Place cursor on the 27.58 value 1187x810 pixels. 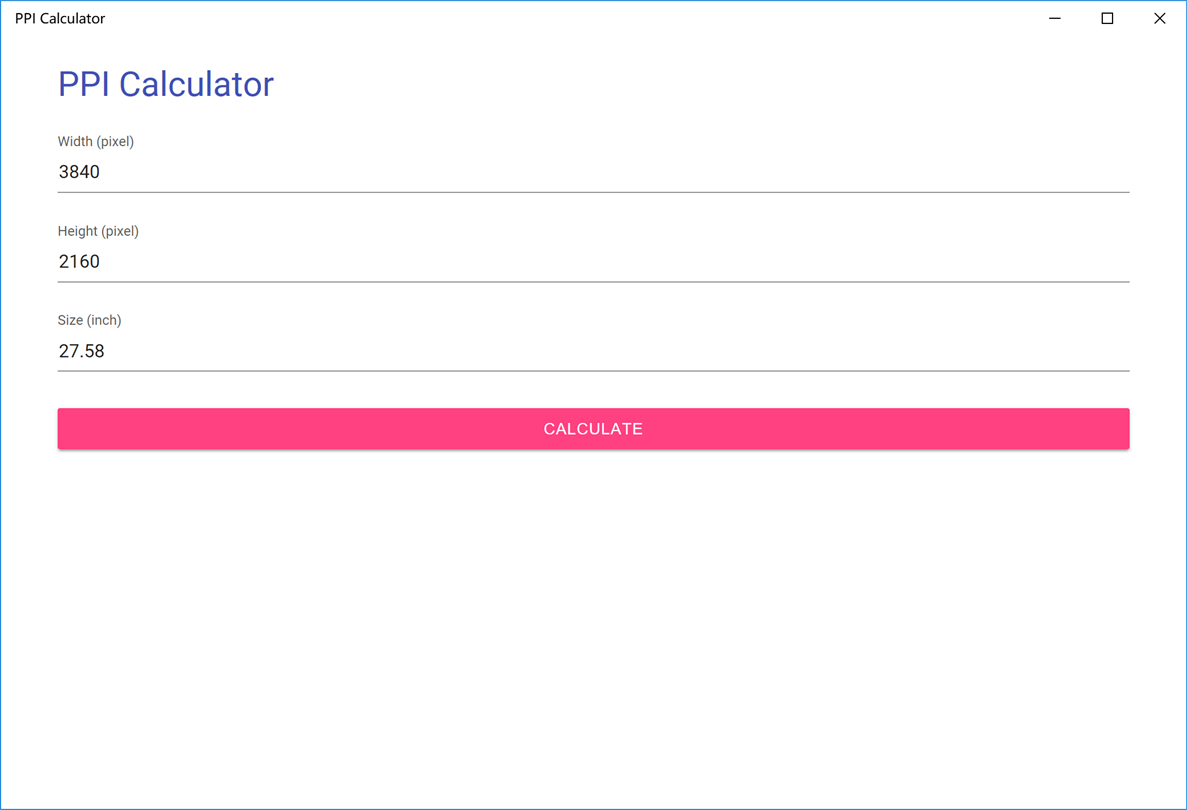tap(82, 351)
